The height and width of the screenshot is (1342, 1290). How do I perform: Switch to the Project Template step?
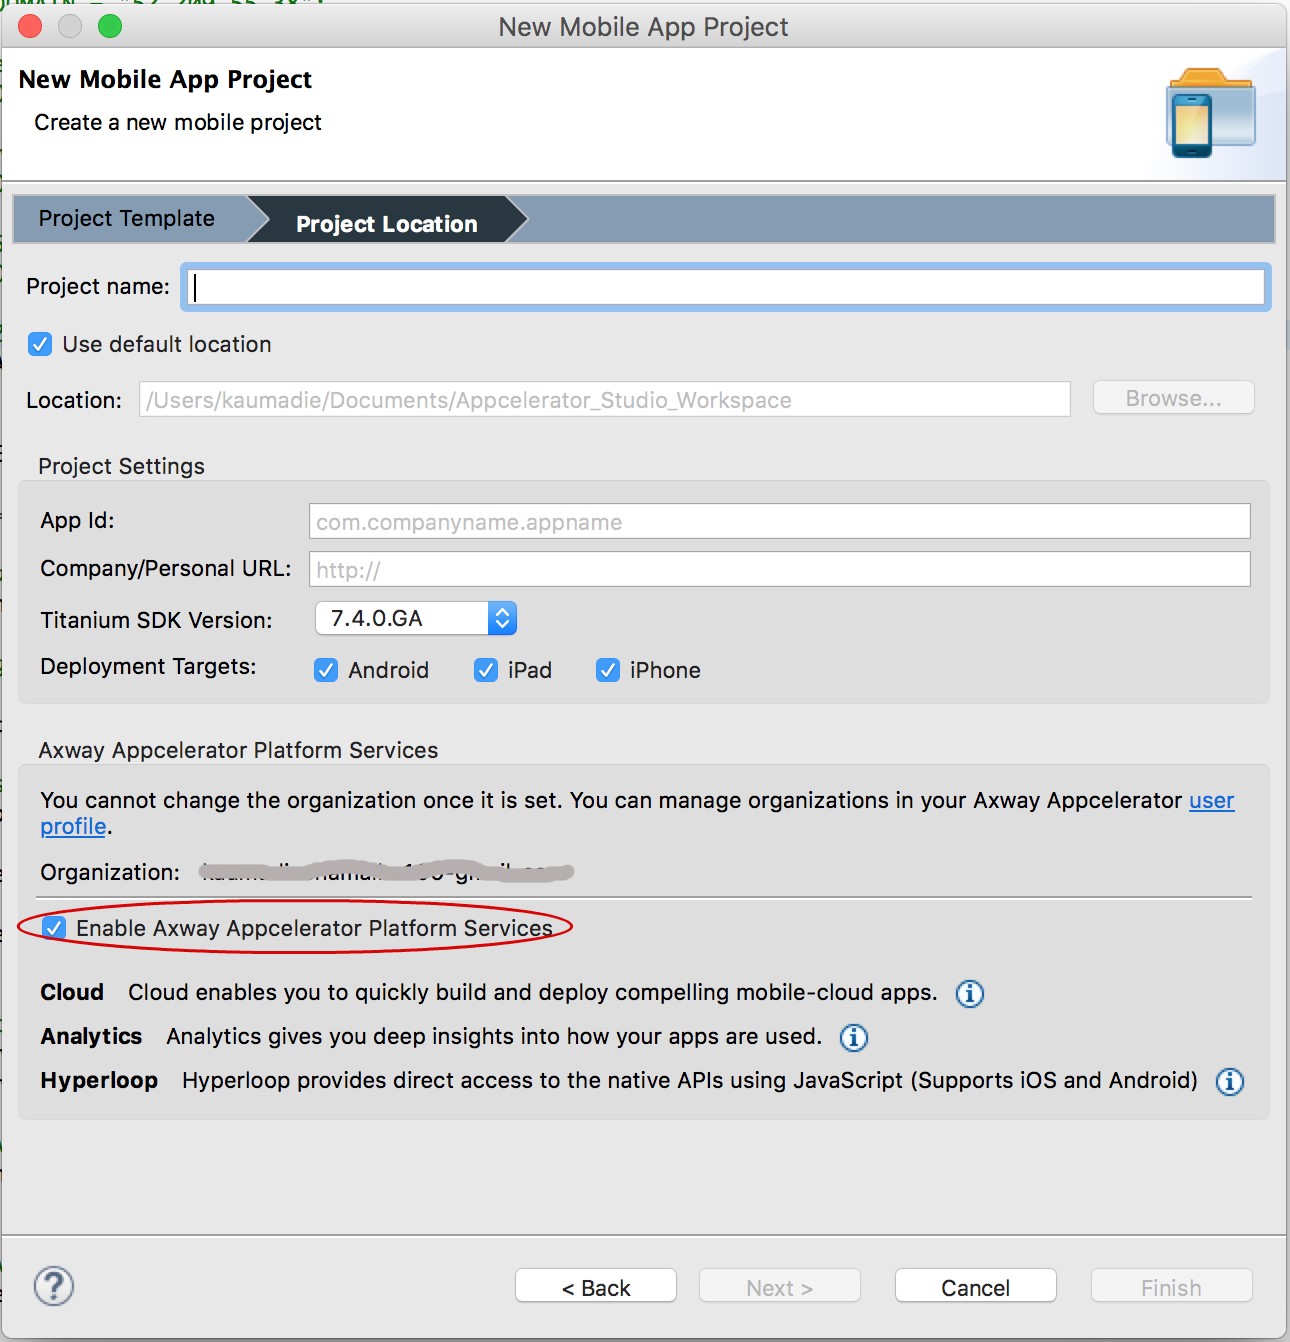pyautogui.click(x=127, y=219)
